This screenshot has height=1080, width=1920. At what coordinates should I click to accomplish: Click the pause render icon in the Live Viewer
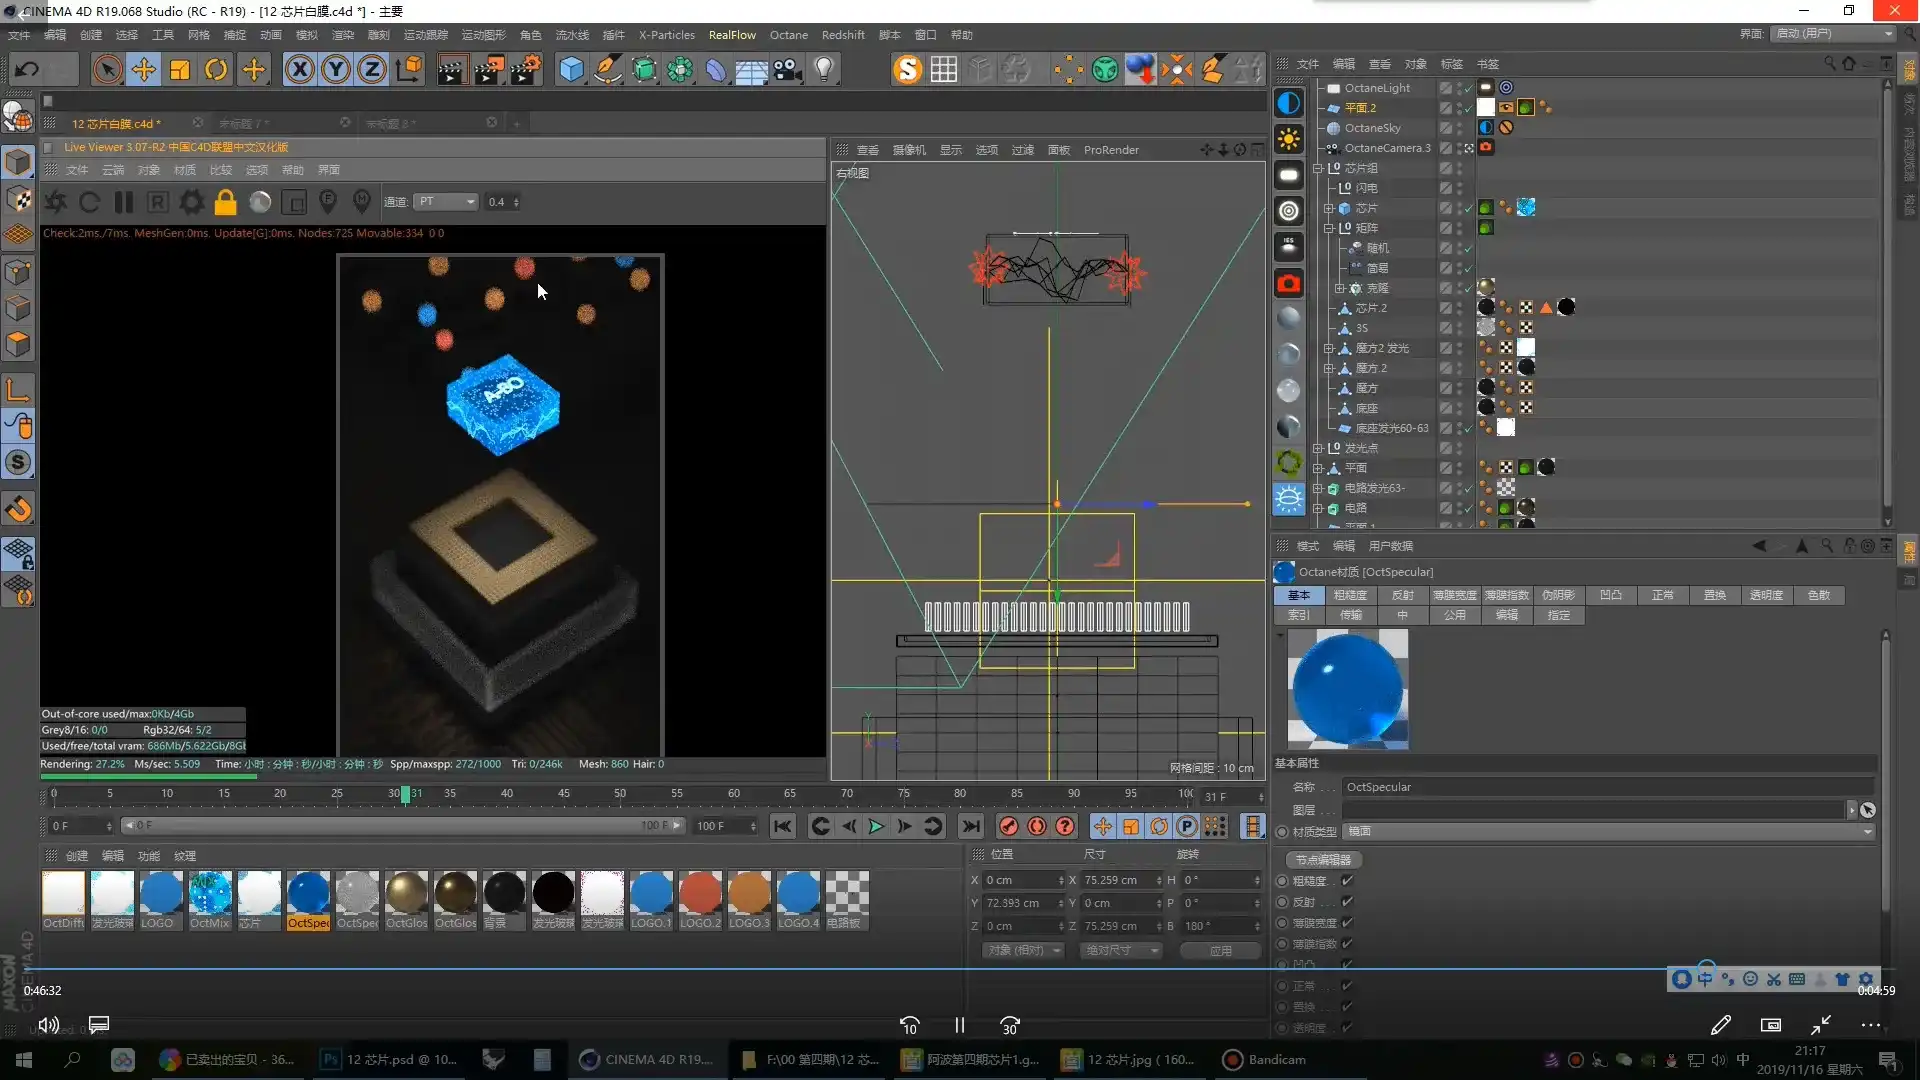124,202
